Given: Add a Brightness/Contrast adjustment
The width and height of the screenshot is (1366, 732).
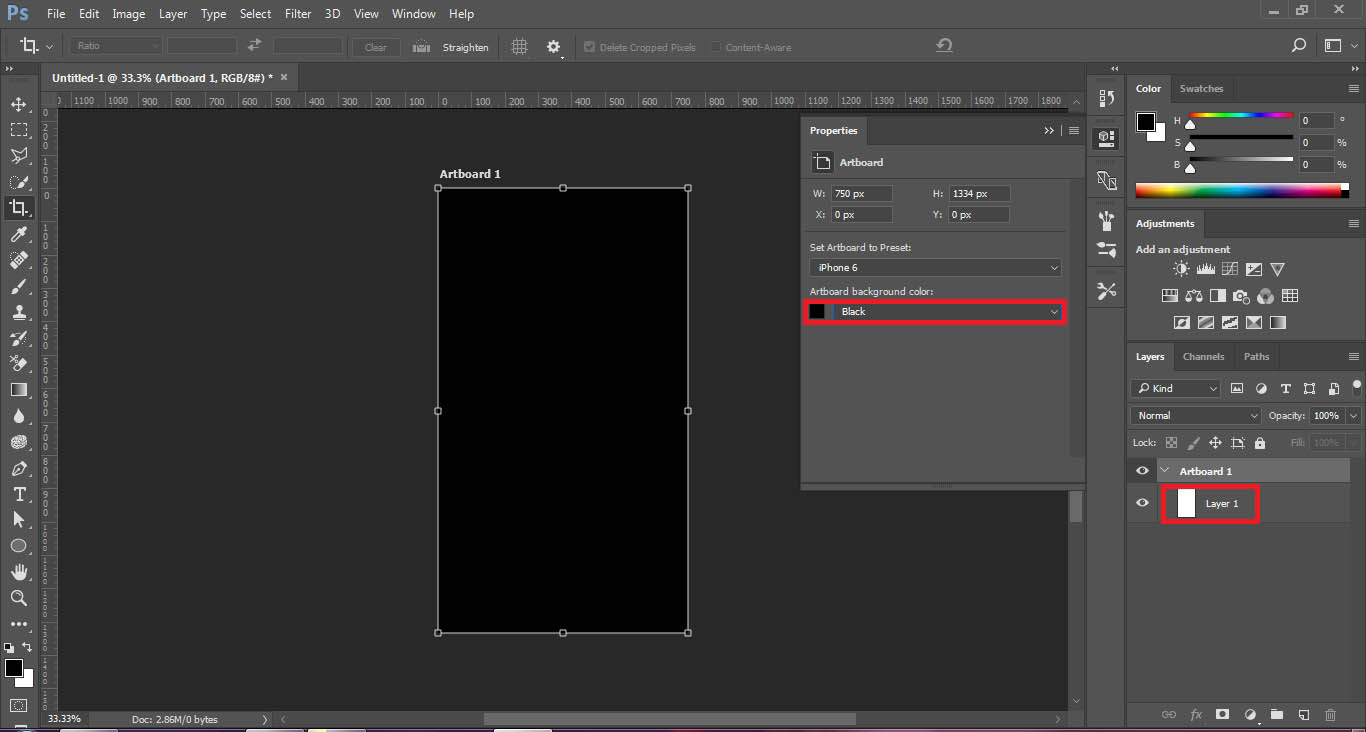Looking at the screenshot, I should (x=1181, y=269).
